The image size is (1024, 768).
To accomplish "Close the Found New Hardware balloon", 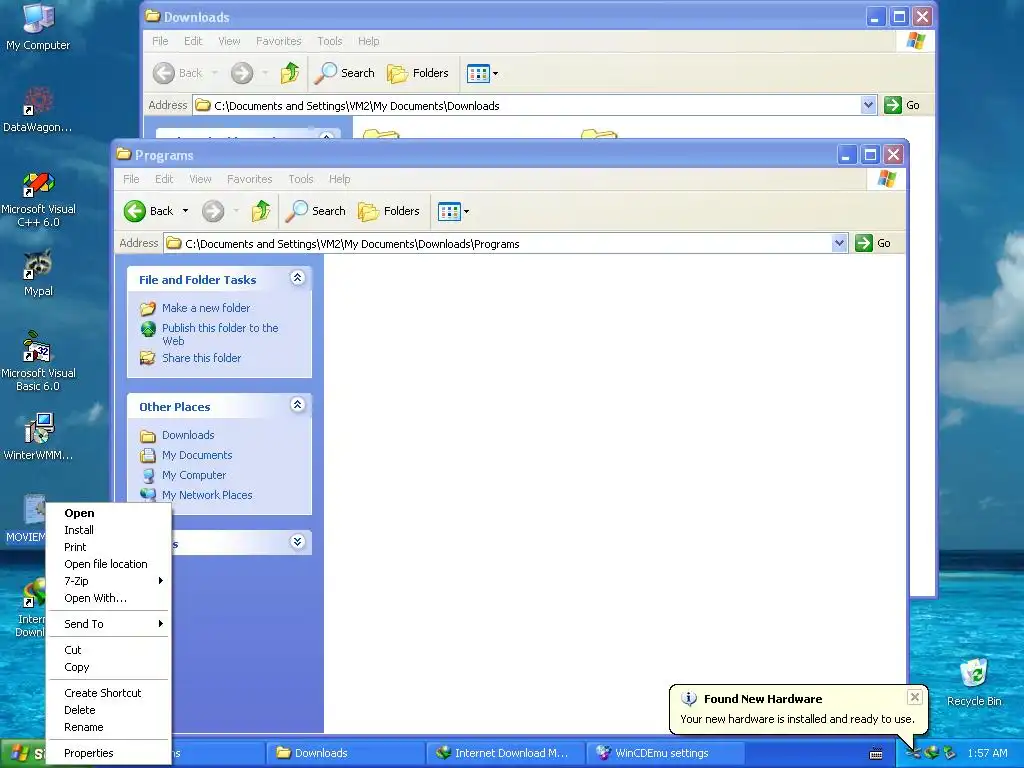I will (x=915, y=697).
